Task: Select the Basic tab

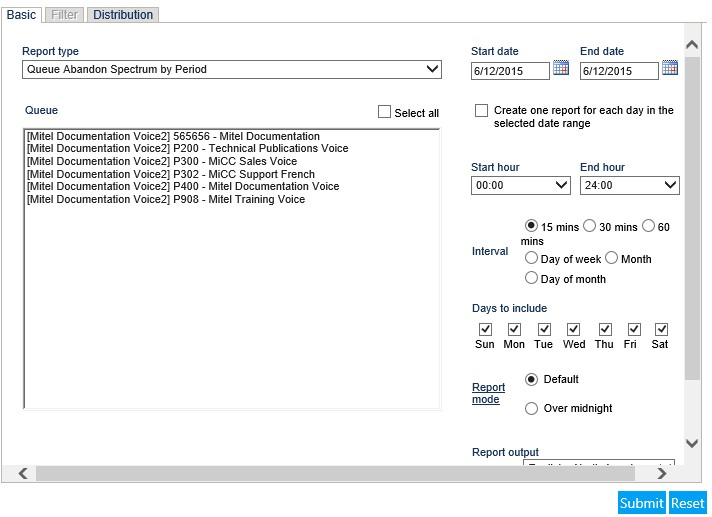Action: (21, 15)
